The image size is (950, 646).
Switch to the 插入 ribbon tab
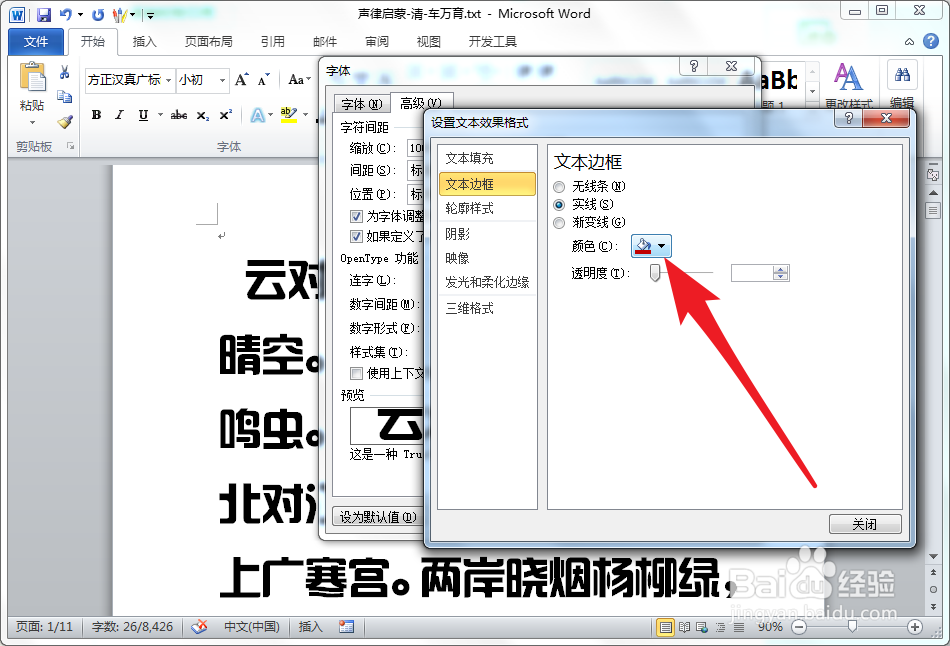pyautogui.click(x=145, y=42)
